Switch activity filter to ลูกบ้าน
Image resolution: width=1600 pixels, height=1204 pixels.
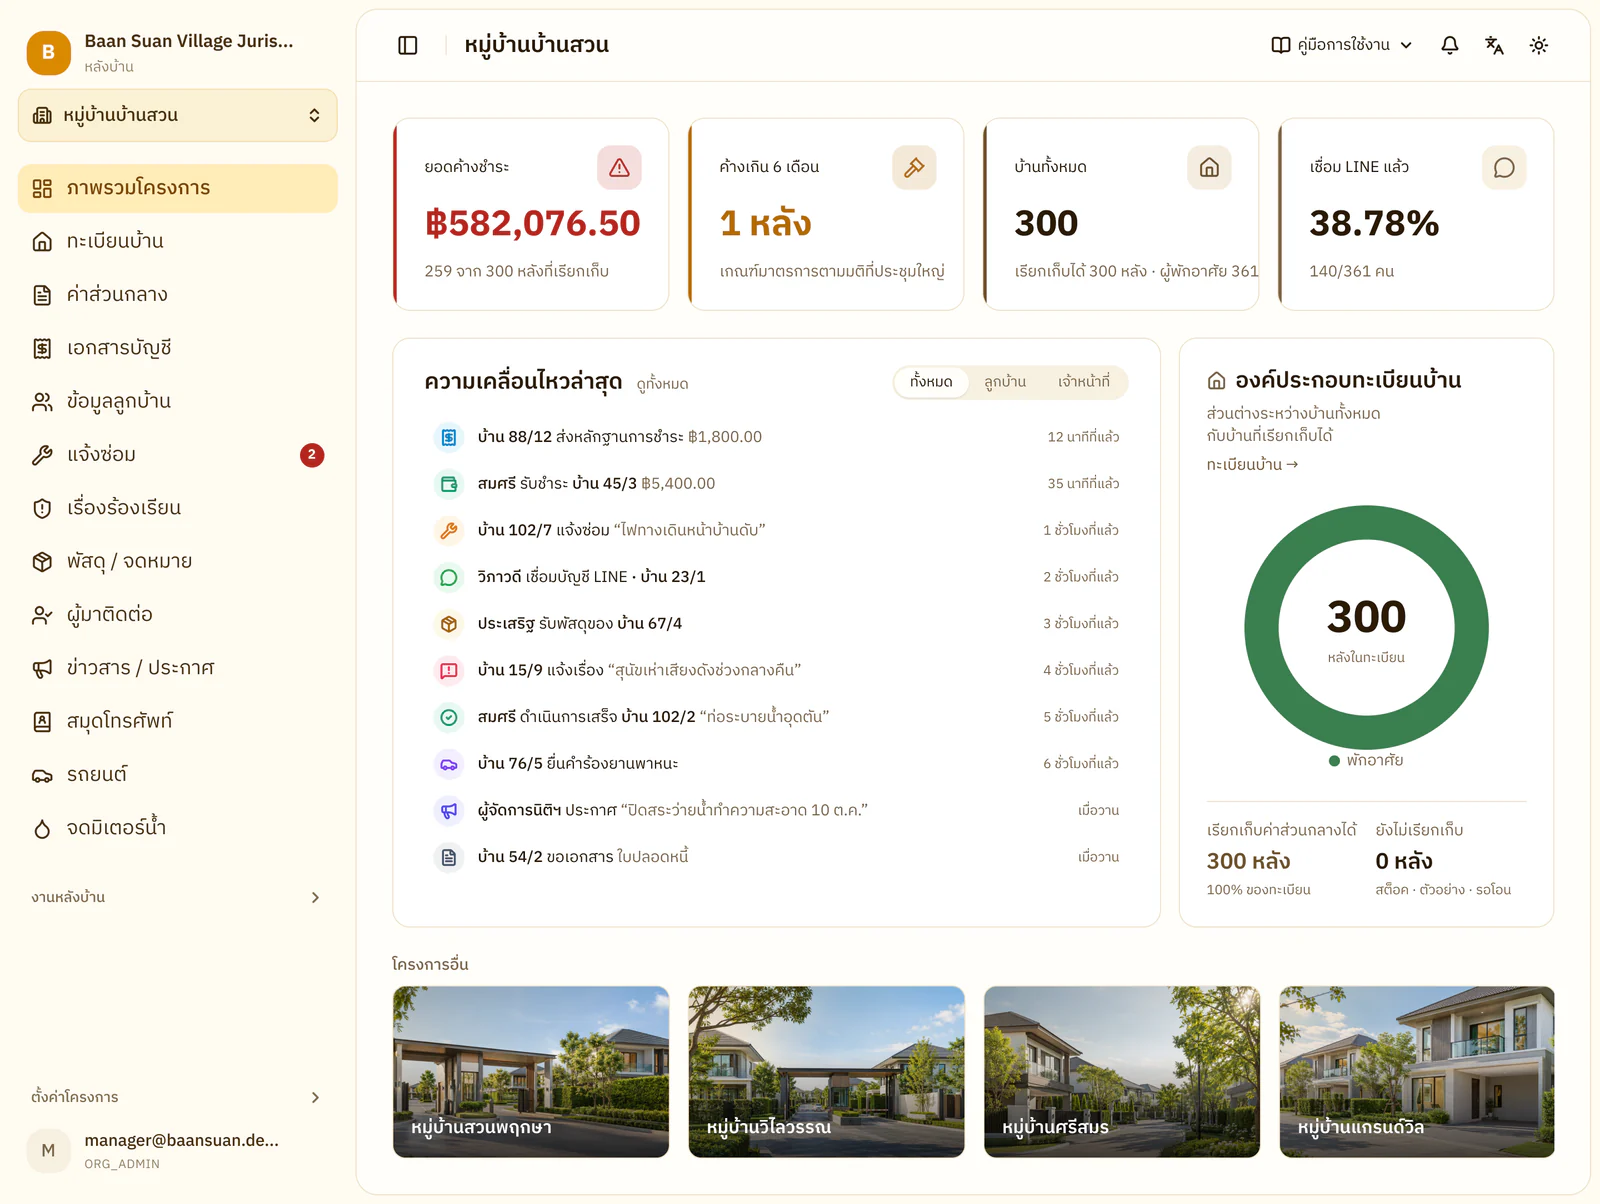click(x=1005, y=382)
